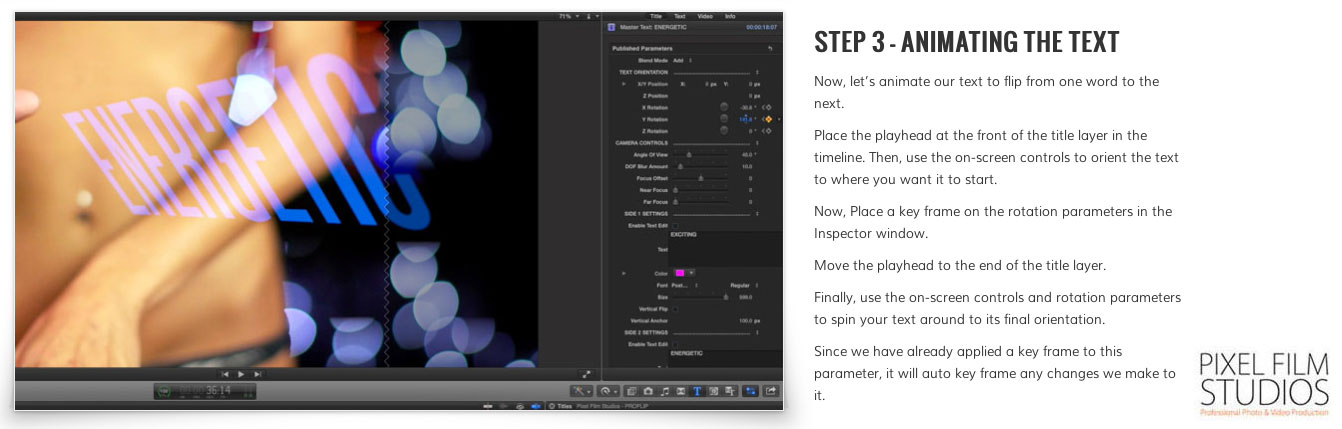Reset Published Parameters with hooked arrow
The width and height of the screenshot is (1342, 429).
click(770, 48)
